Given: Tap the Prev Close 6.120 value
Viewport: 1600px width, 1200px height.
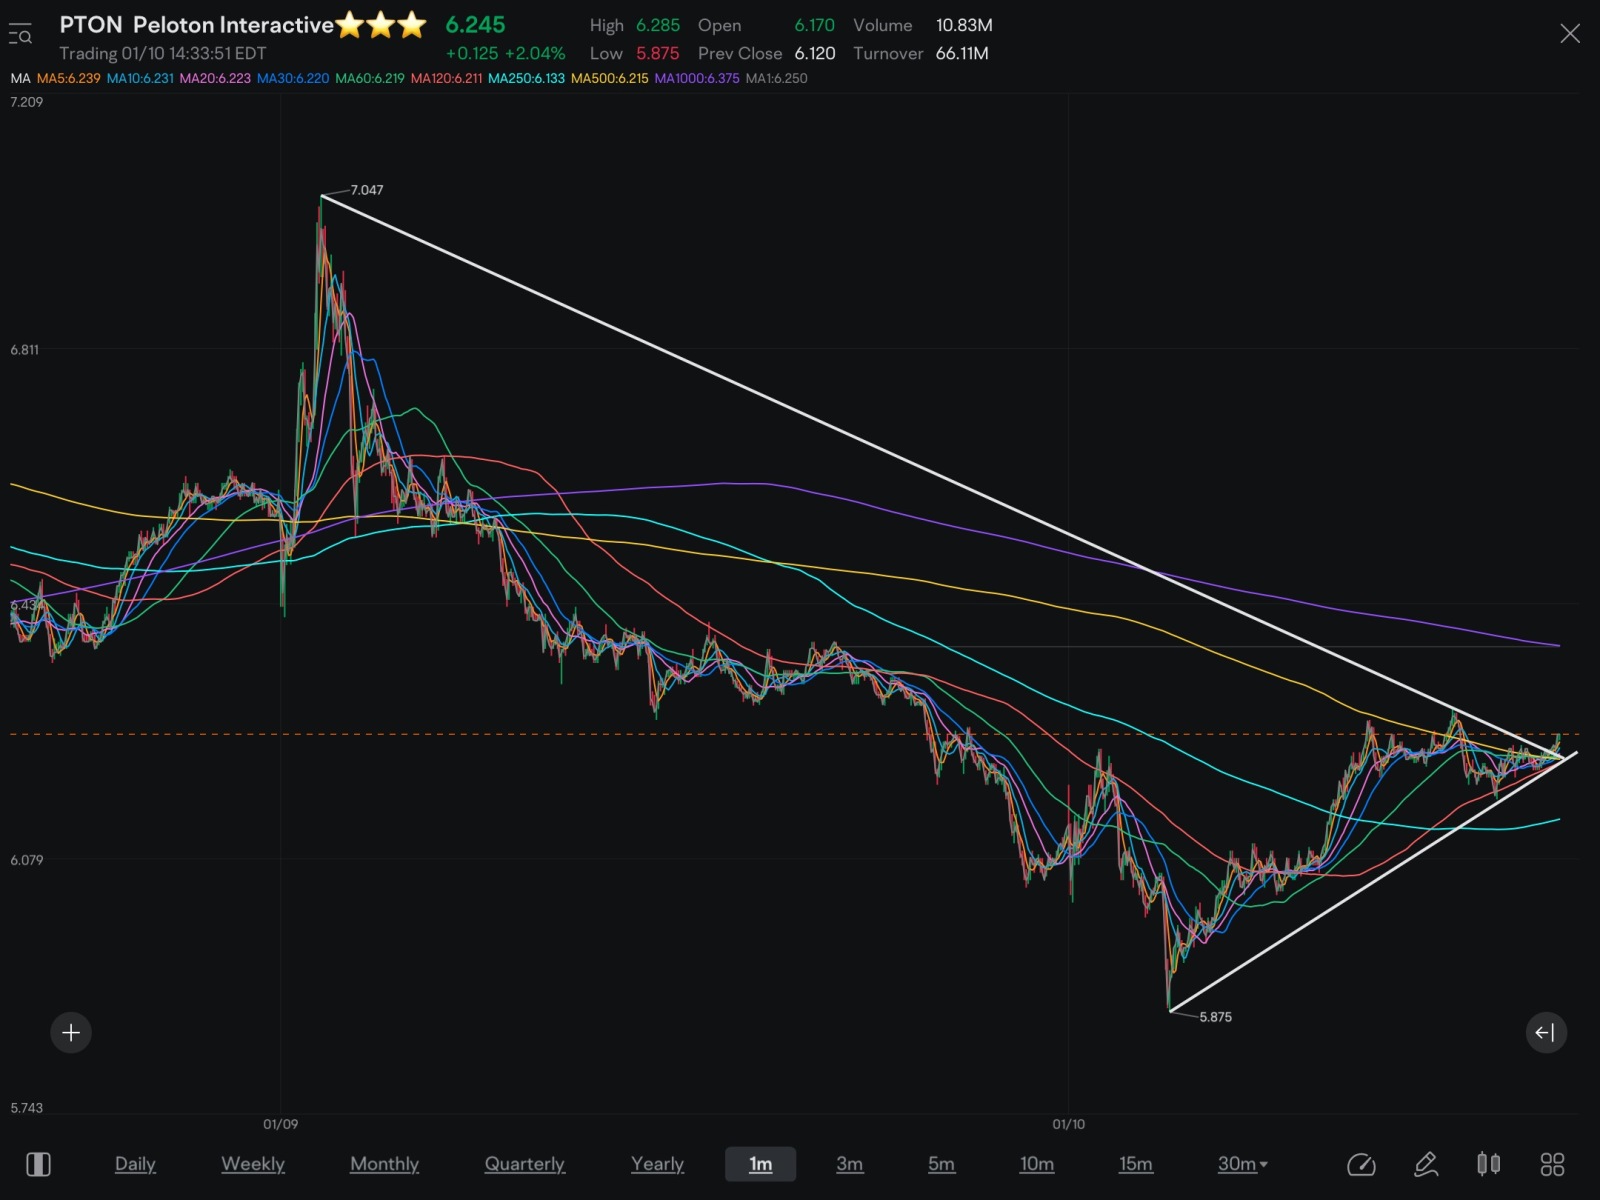Looking at the screenshot, I should click(x=815, y=53).
